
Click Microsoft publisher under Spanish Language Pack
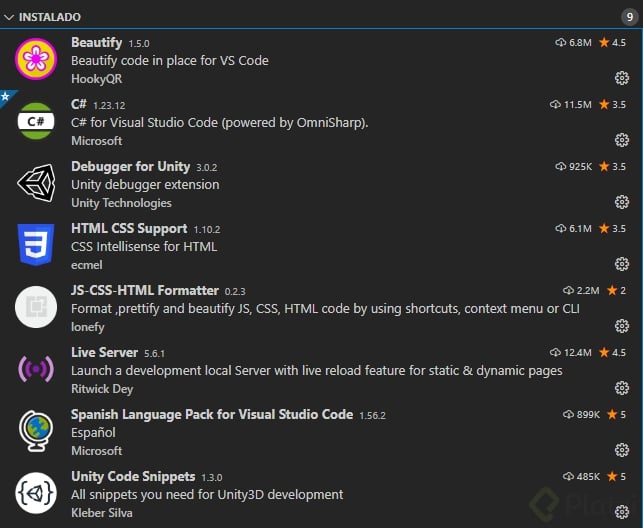[x=96, y=451]
